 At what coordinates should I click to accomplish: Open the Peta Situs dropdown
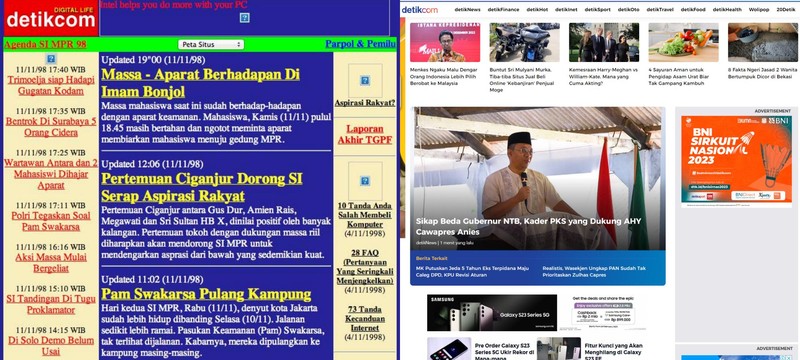[x=211, y=44]
